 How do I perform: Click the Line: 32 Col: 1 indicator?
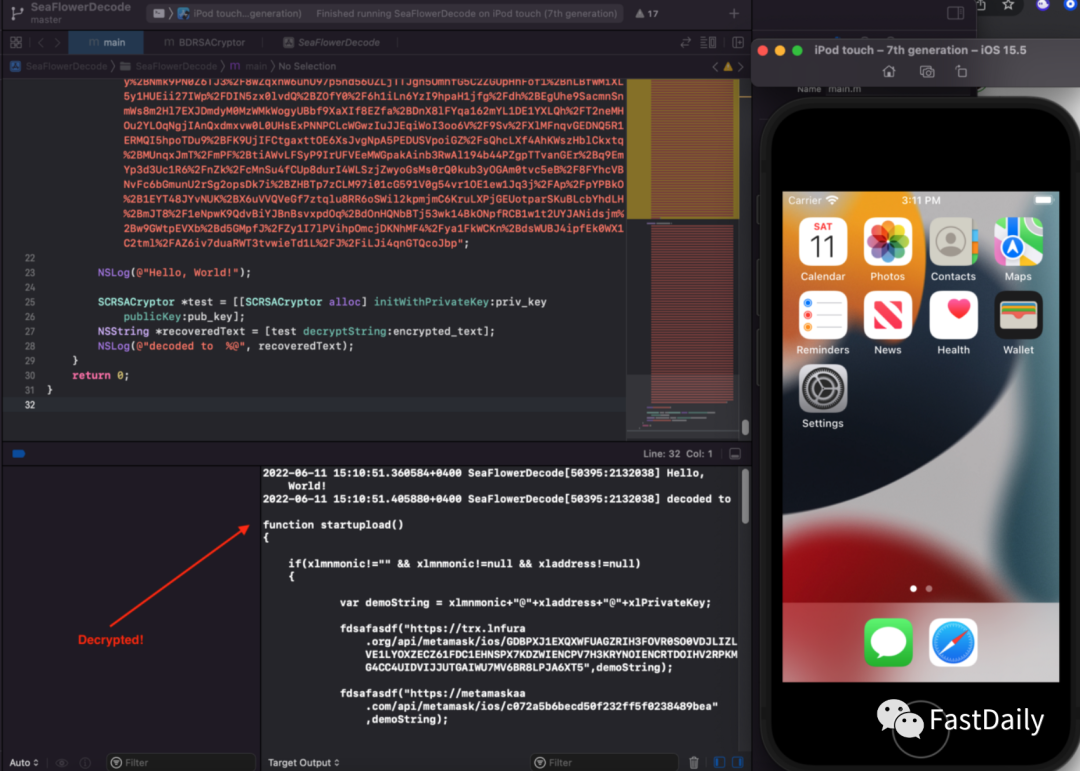click(x=678, y=453)
